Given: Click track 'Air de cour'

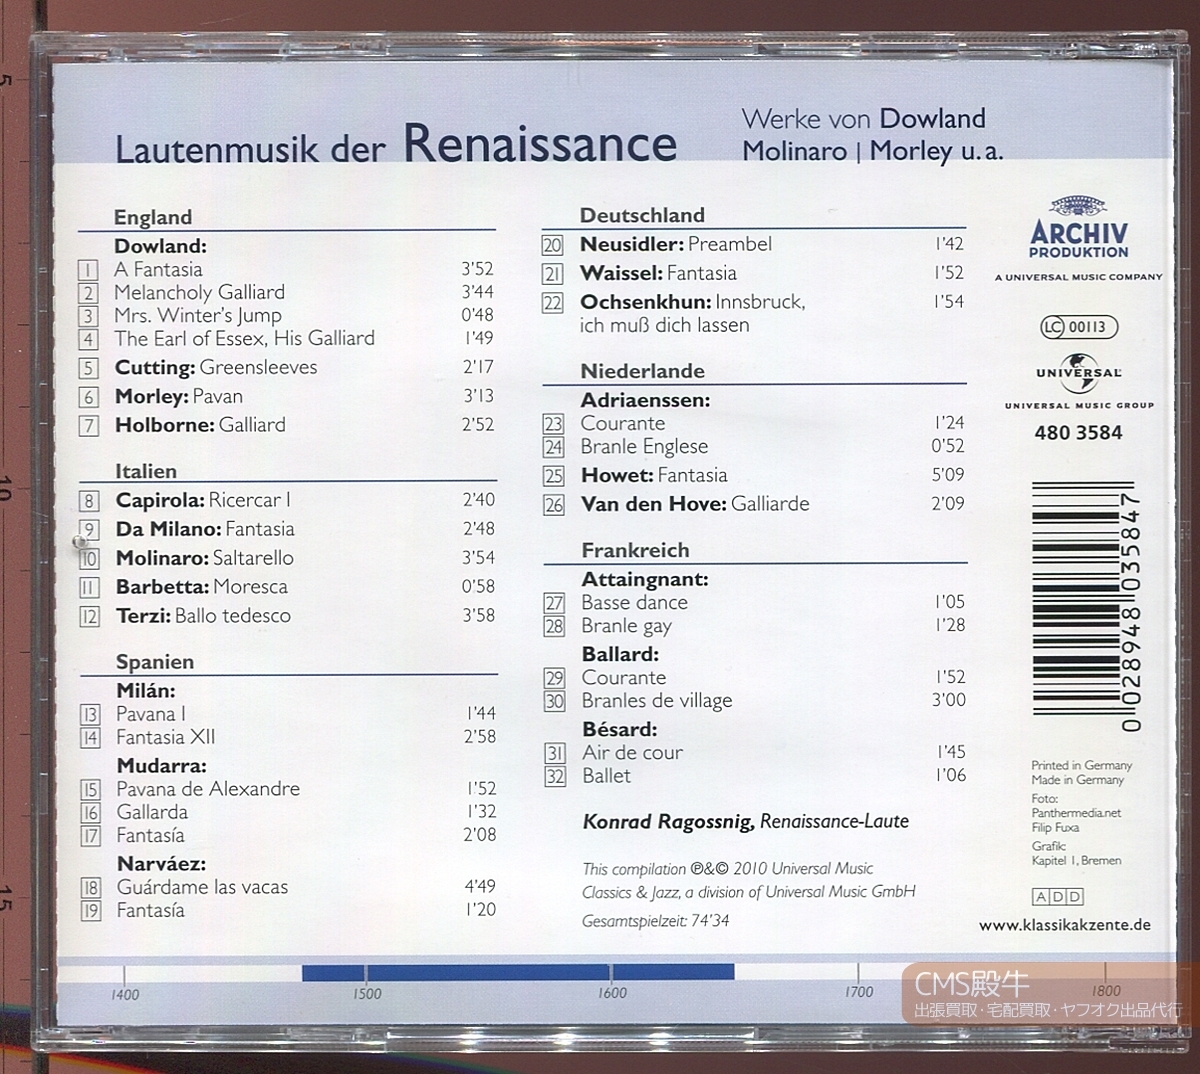Looking at the screenshot, I should tap(633, 753).
